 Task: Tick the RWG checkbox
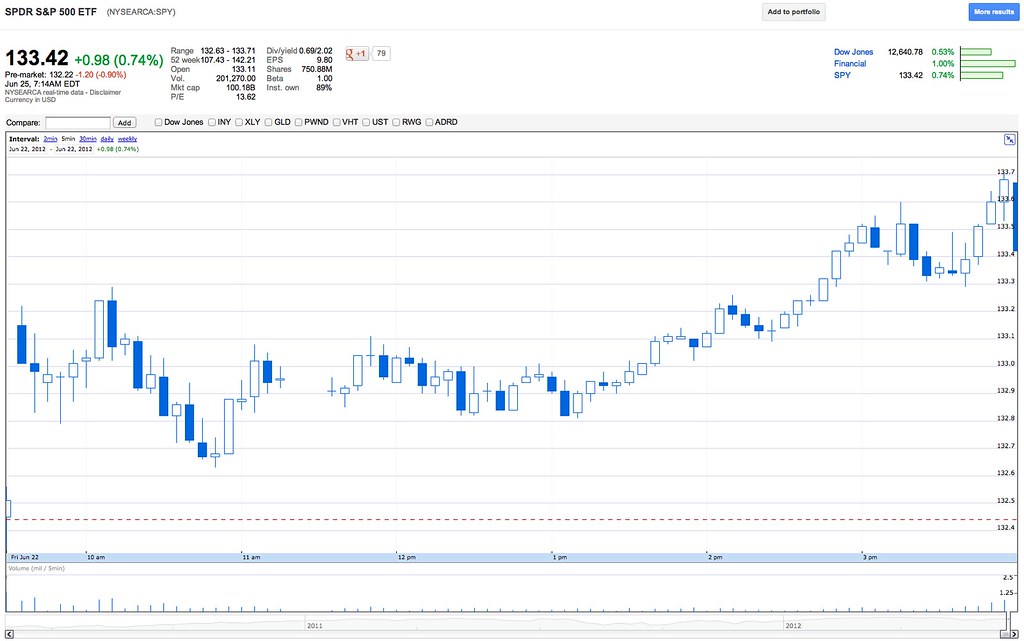point(396,122)
